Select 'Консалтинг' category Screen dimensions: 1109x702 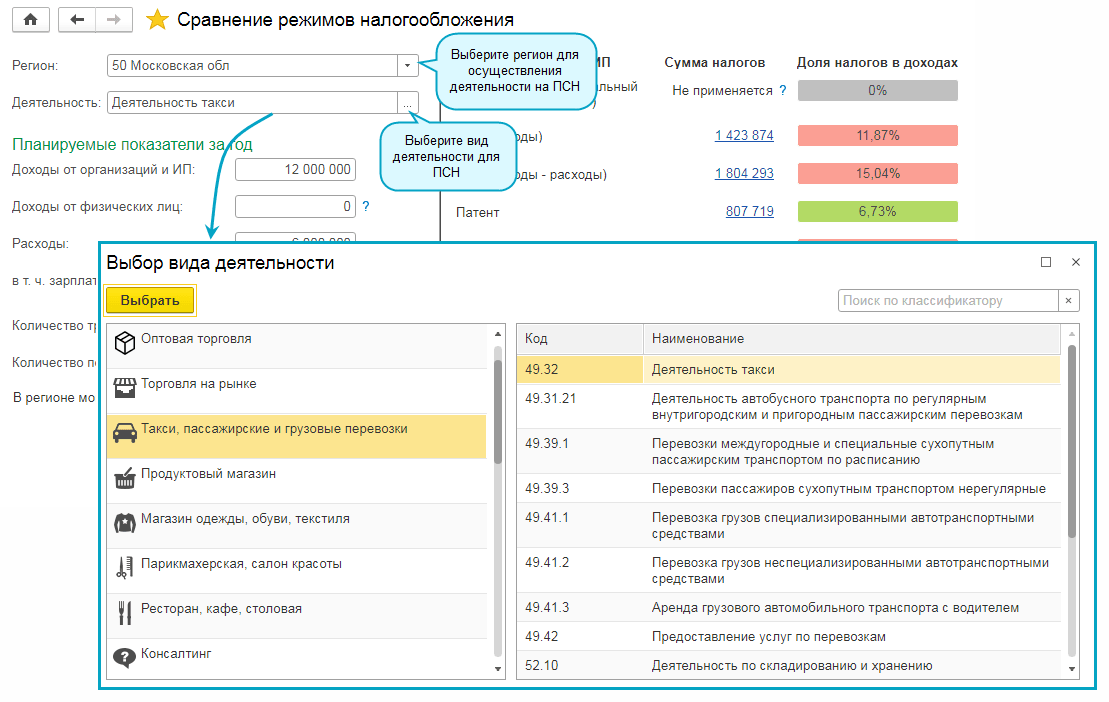[297, 659]
